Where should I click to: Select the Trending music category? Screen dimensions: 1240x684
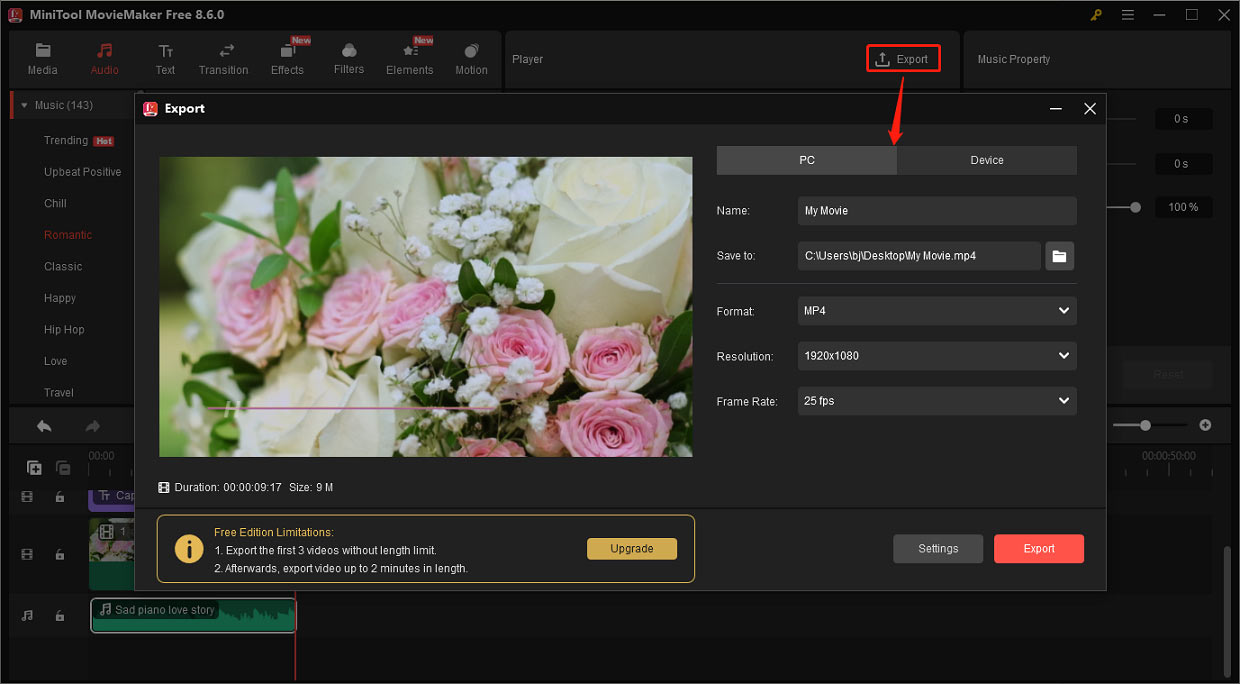coord(66,141)
